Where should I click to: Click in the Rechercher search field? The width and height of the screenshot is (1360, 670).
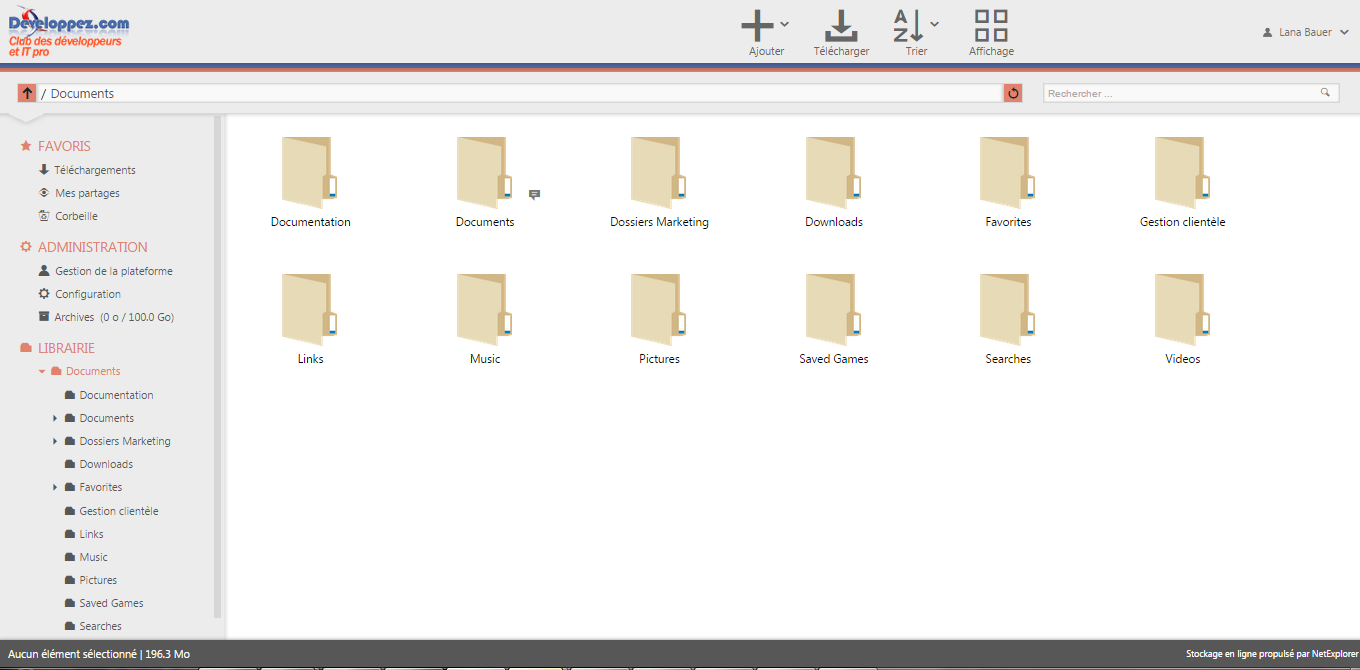click(x=1180, y=93)
